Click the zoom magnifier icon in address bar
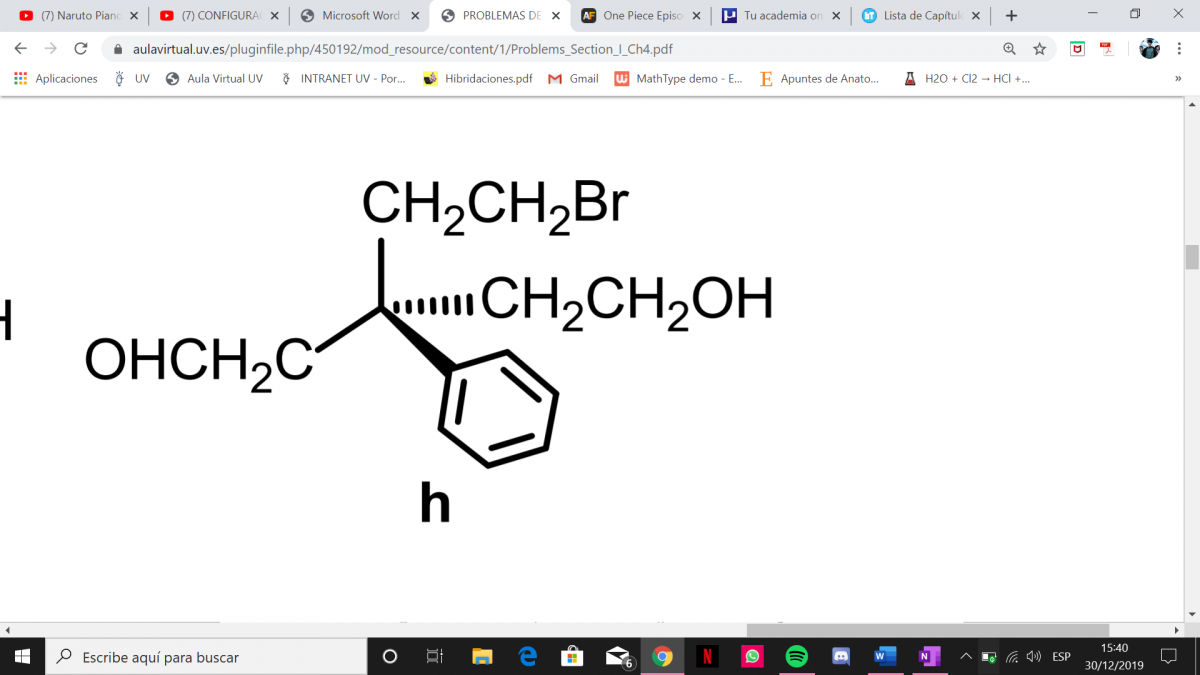Image resolution: width=1200 pixels, height=675 pixels. click(1010, 49)
